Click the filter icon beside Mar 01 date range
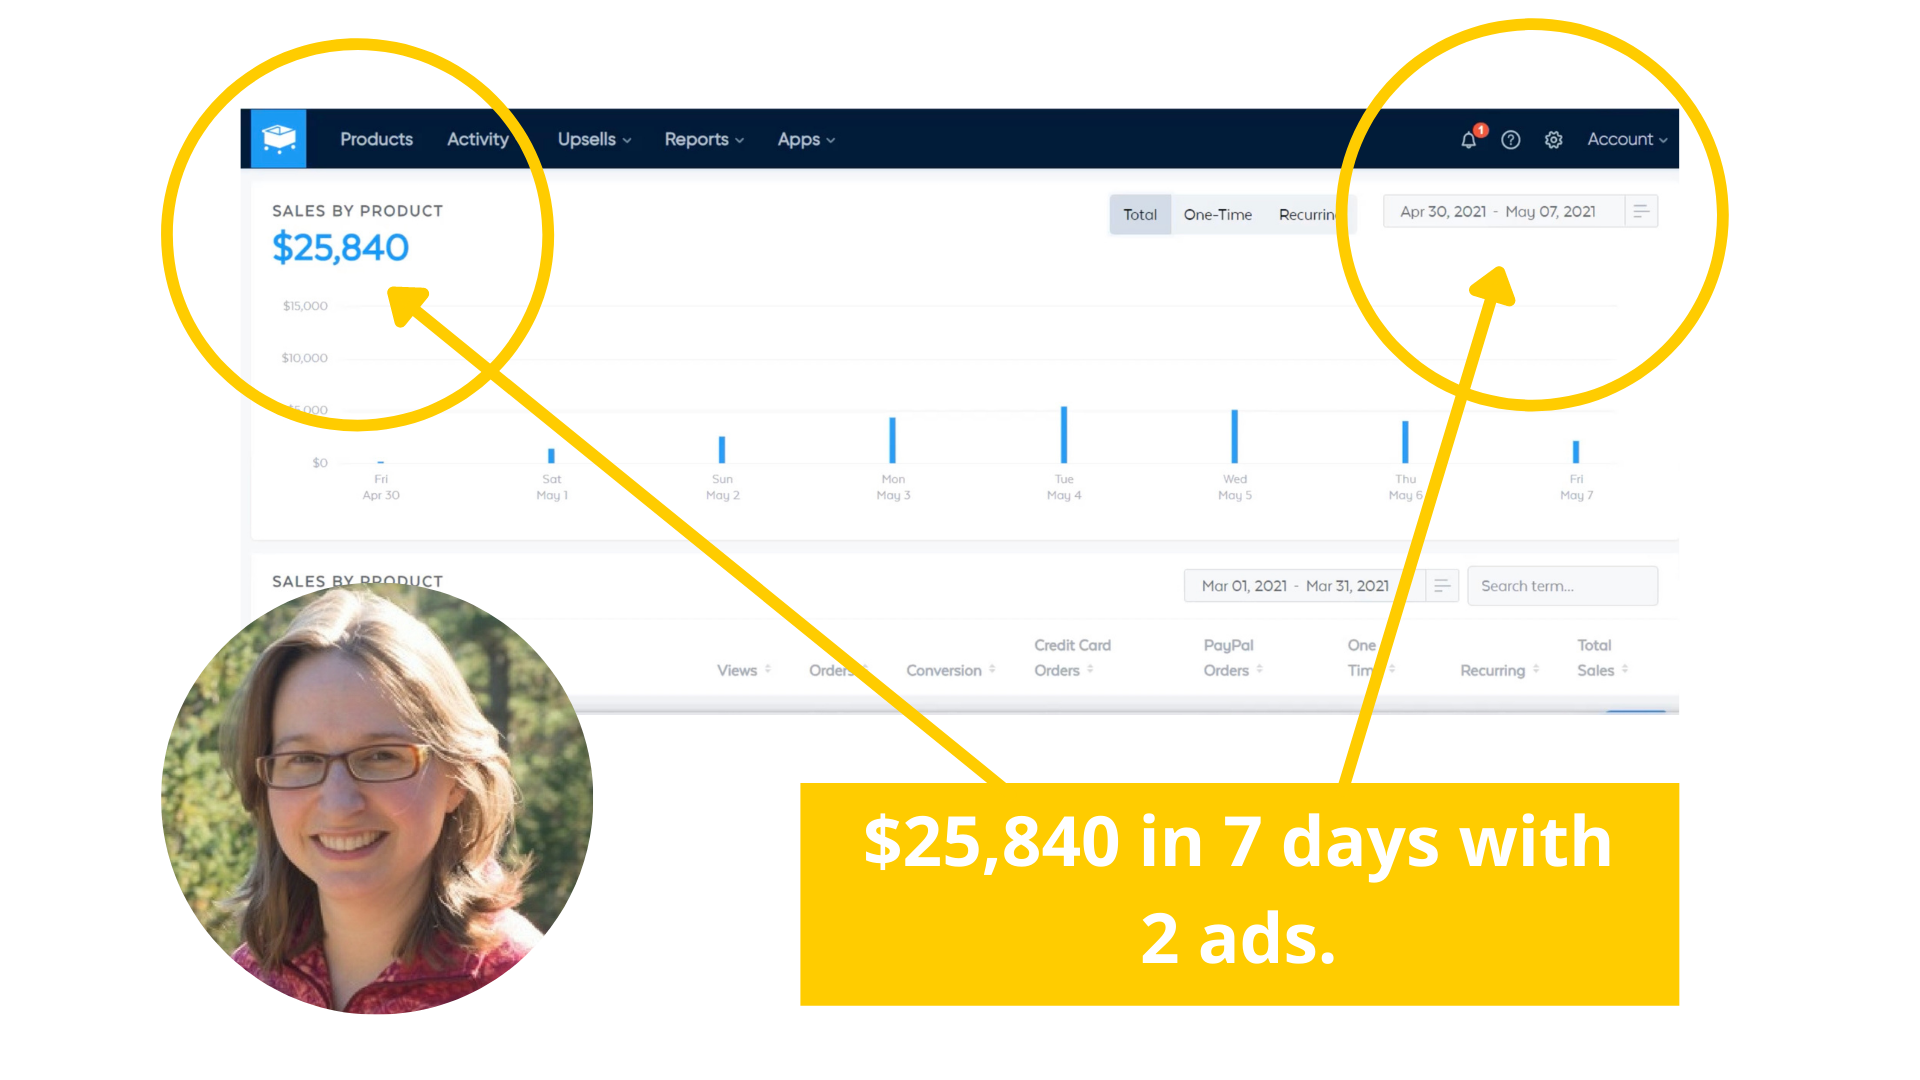The image size is (1920, 1080). click(1442, 586)
